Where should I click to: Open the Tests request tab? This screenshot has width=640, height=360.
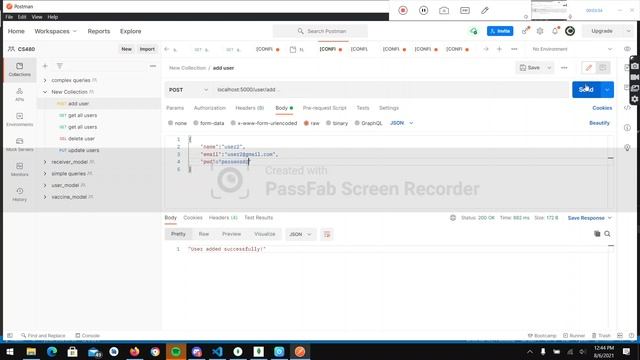coord(363,108)
